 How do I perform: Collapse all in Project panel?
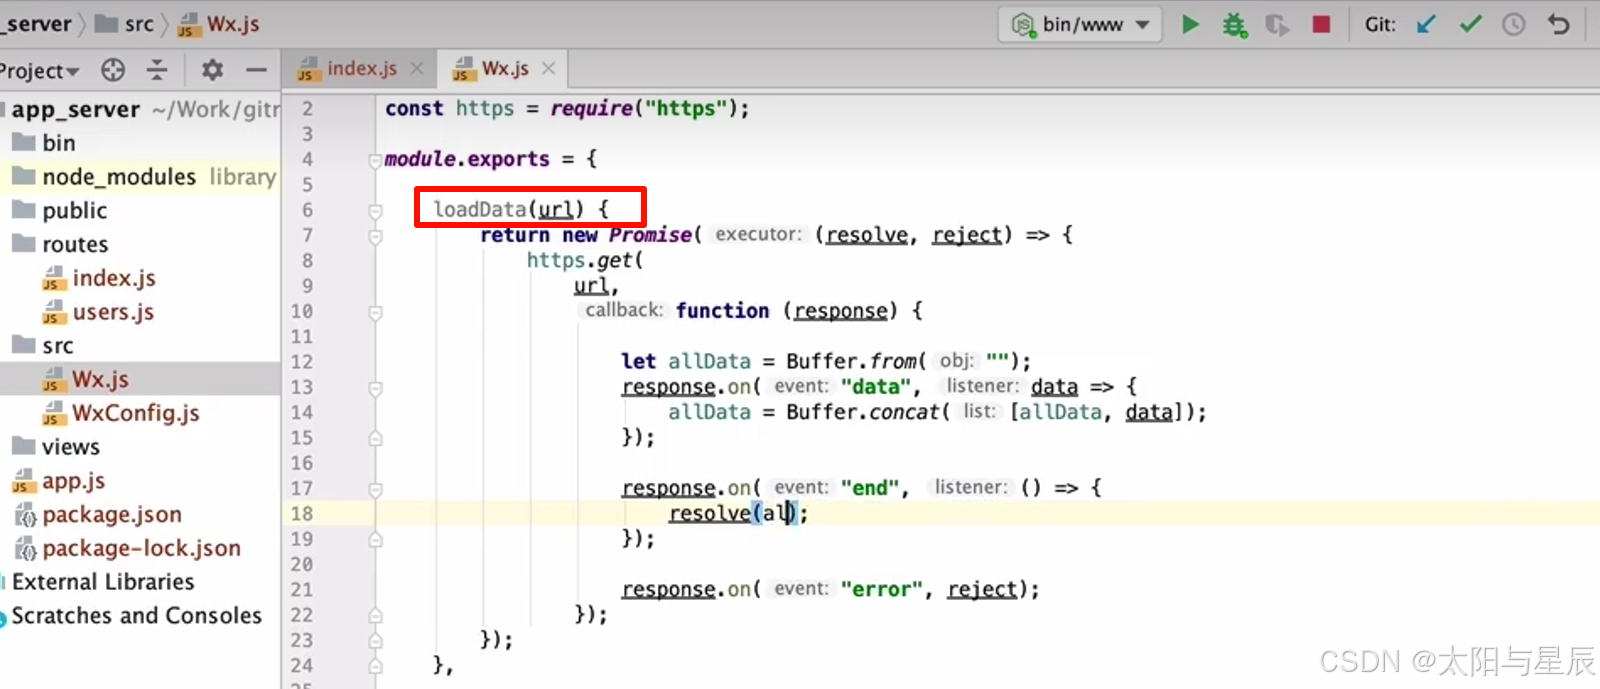tap(157, 70)
